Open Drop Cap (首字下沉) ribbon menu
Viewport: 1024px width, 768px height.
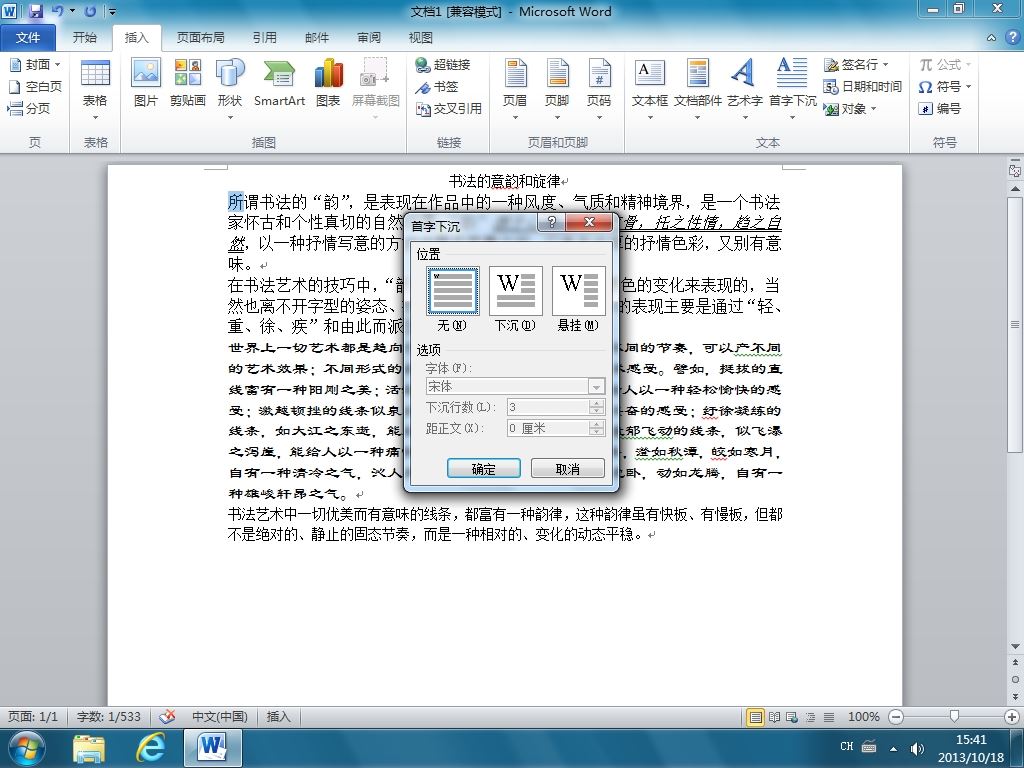tap(792, 89)
